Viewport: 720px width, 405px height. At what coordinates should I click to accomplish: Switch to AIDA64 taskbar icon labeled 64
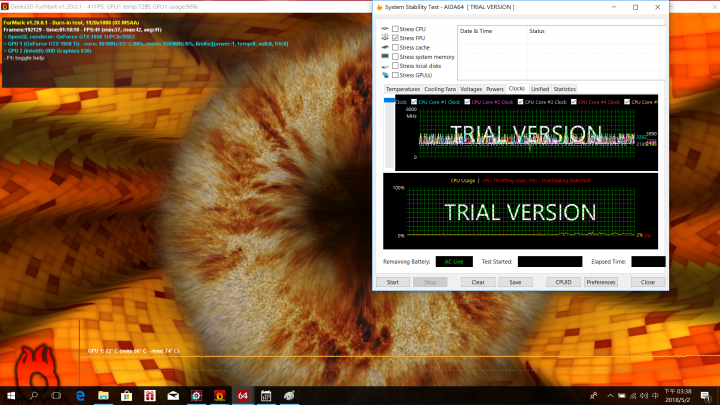[x=243, y=395]
